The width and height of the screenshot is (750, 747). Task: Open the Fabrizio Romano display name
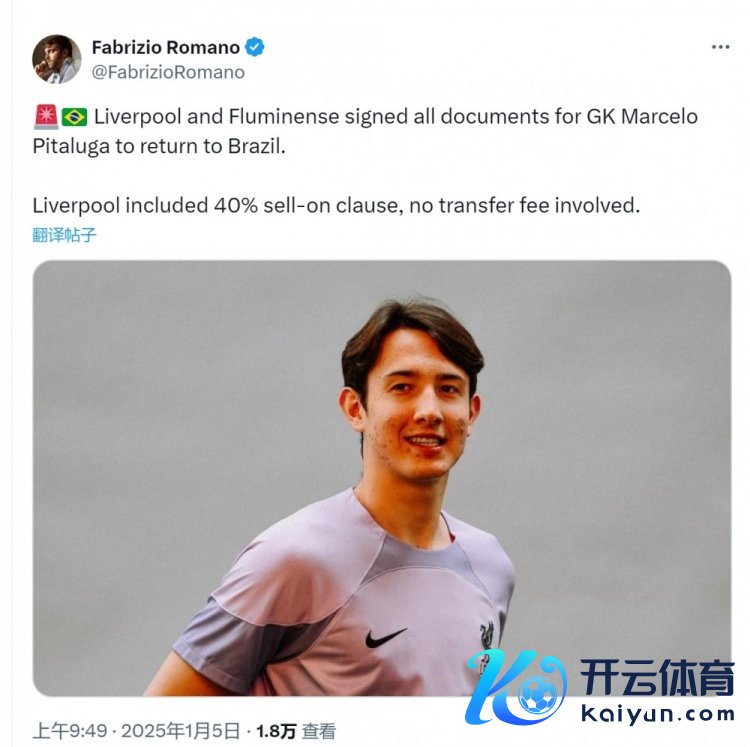click(x=165, y=47)
